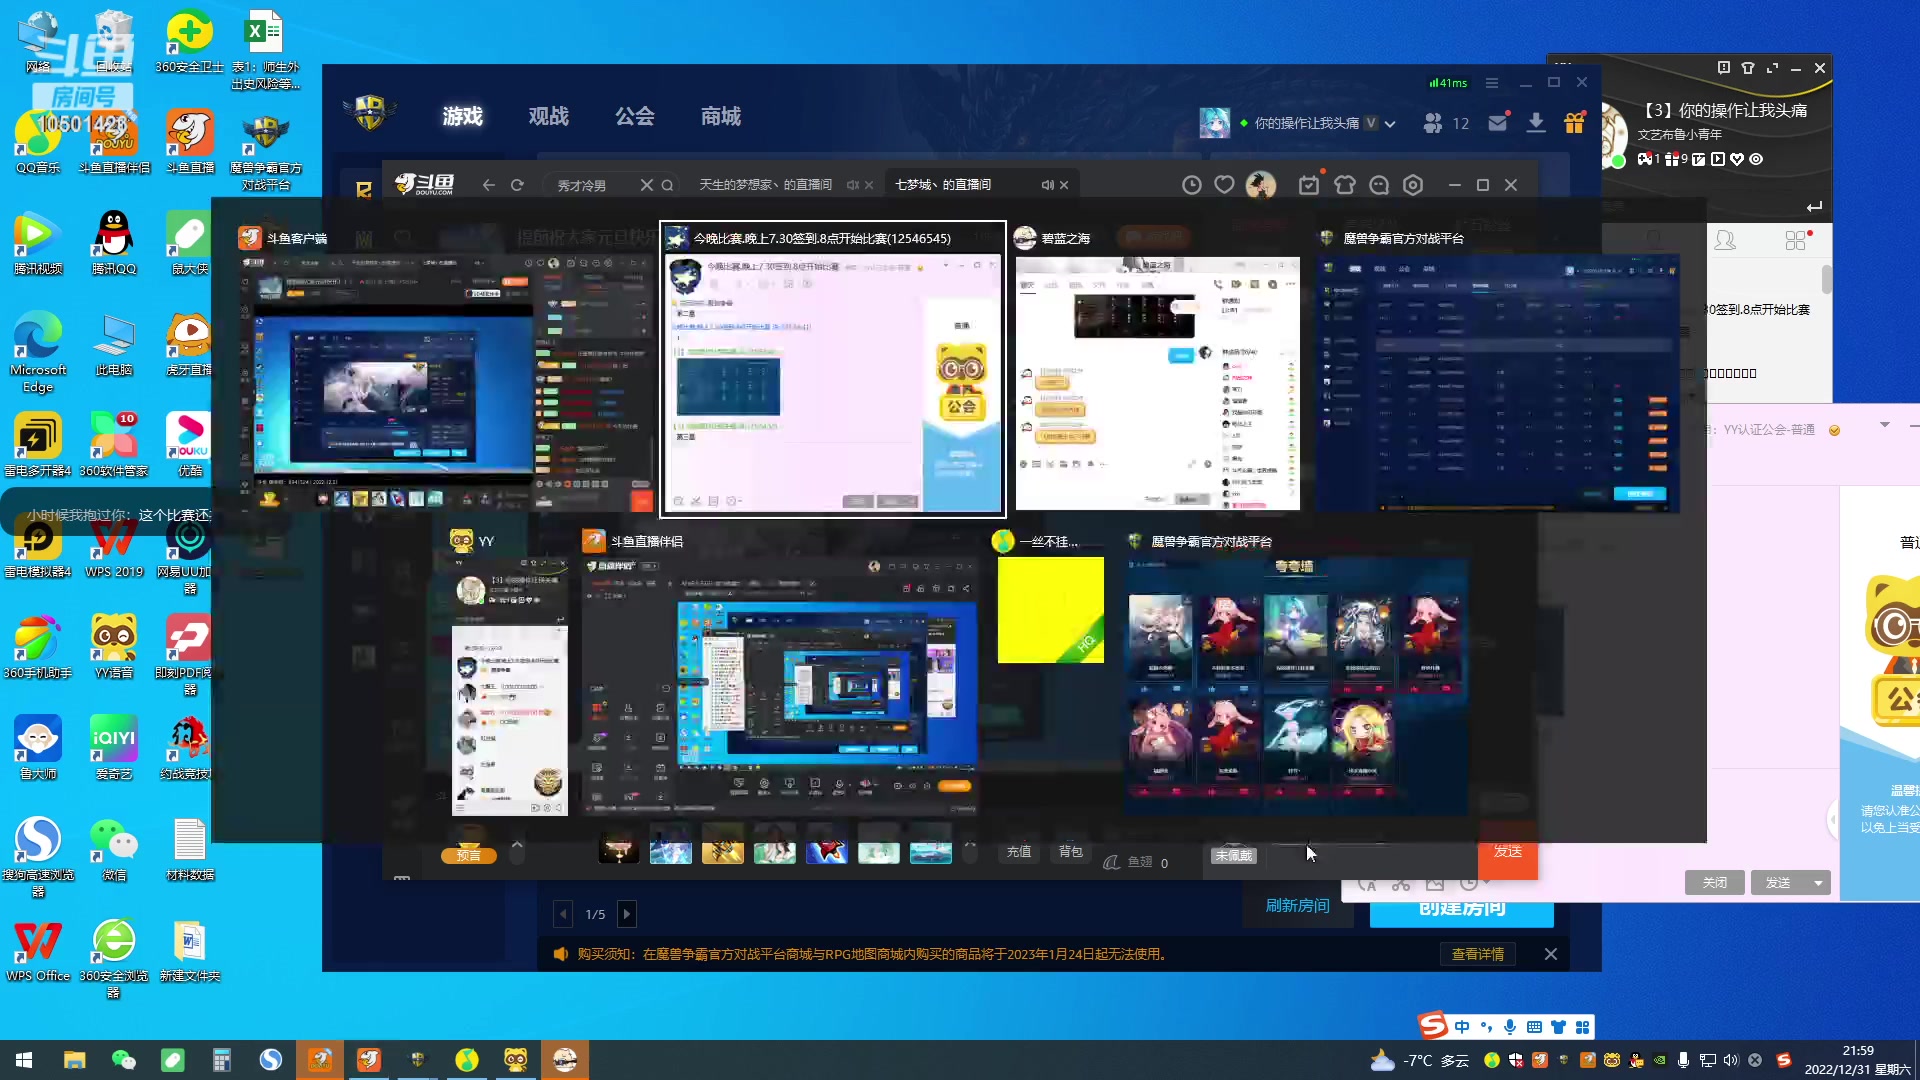This screenshot has height=1080, width=1920.
Task: Open the Douyu user avatar menu
Action: pyautogui.click(x=1261, y=185)
